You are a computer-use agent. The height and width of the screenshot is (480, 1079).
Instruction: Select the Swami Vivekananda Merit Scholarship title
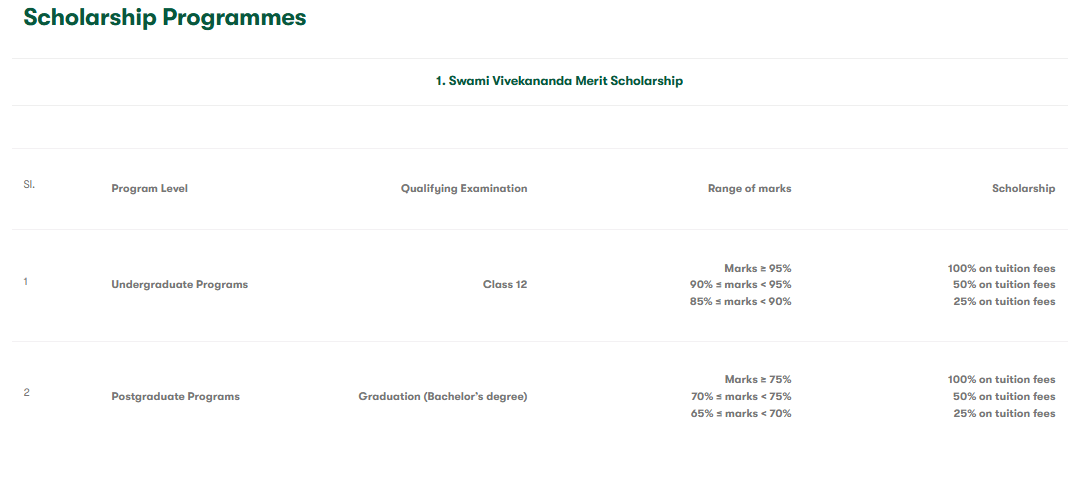559,81
